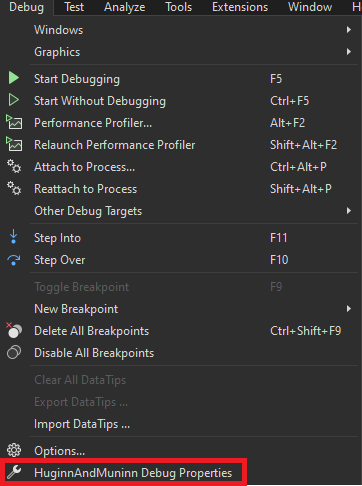Image resolution: width=362 pixels, height=486 pixels.
Task: Select Import DataTips menu entry
Action: click(82, 424)
